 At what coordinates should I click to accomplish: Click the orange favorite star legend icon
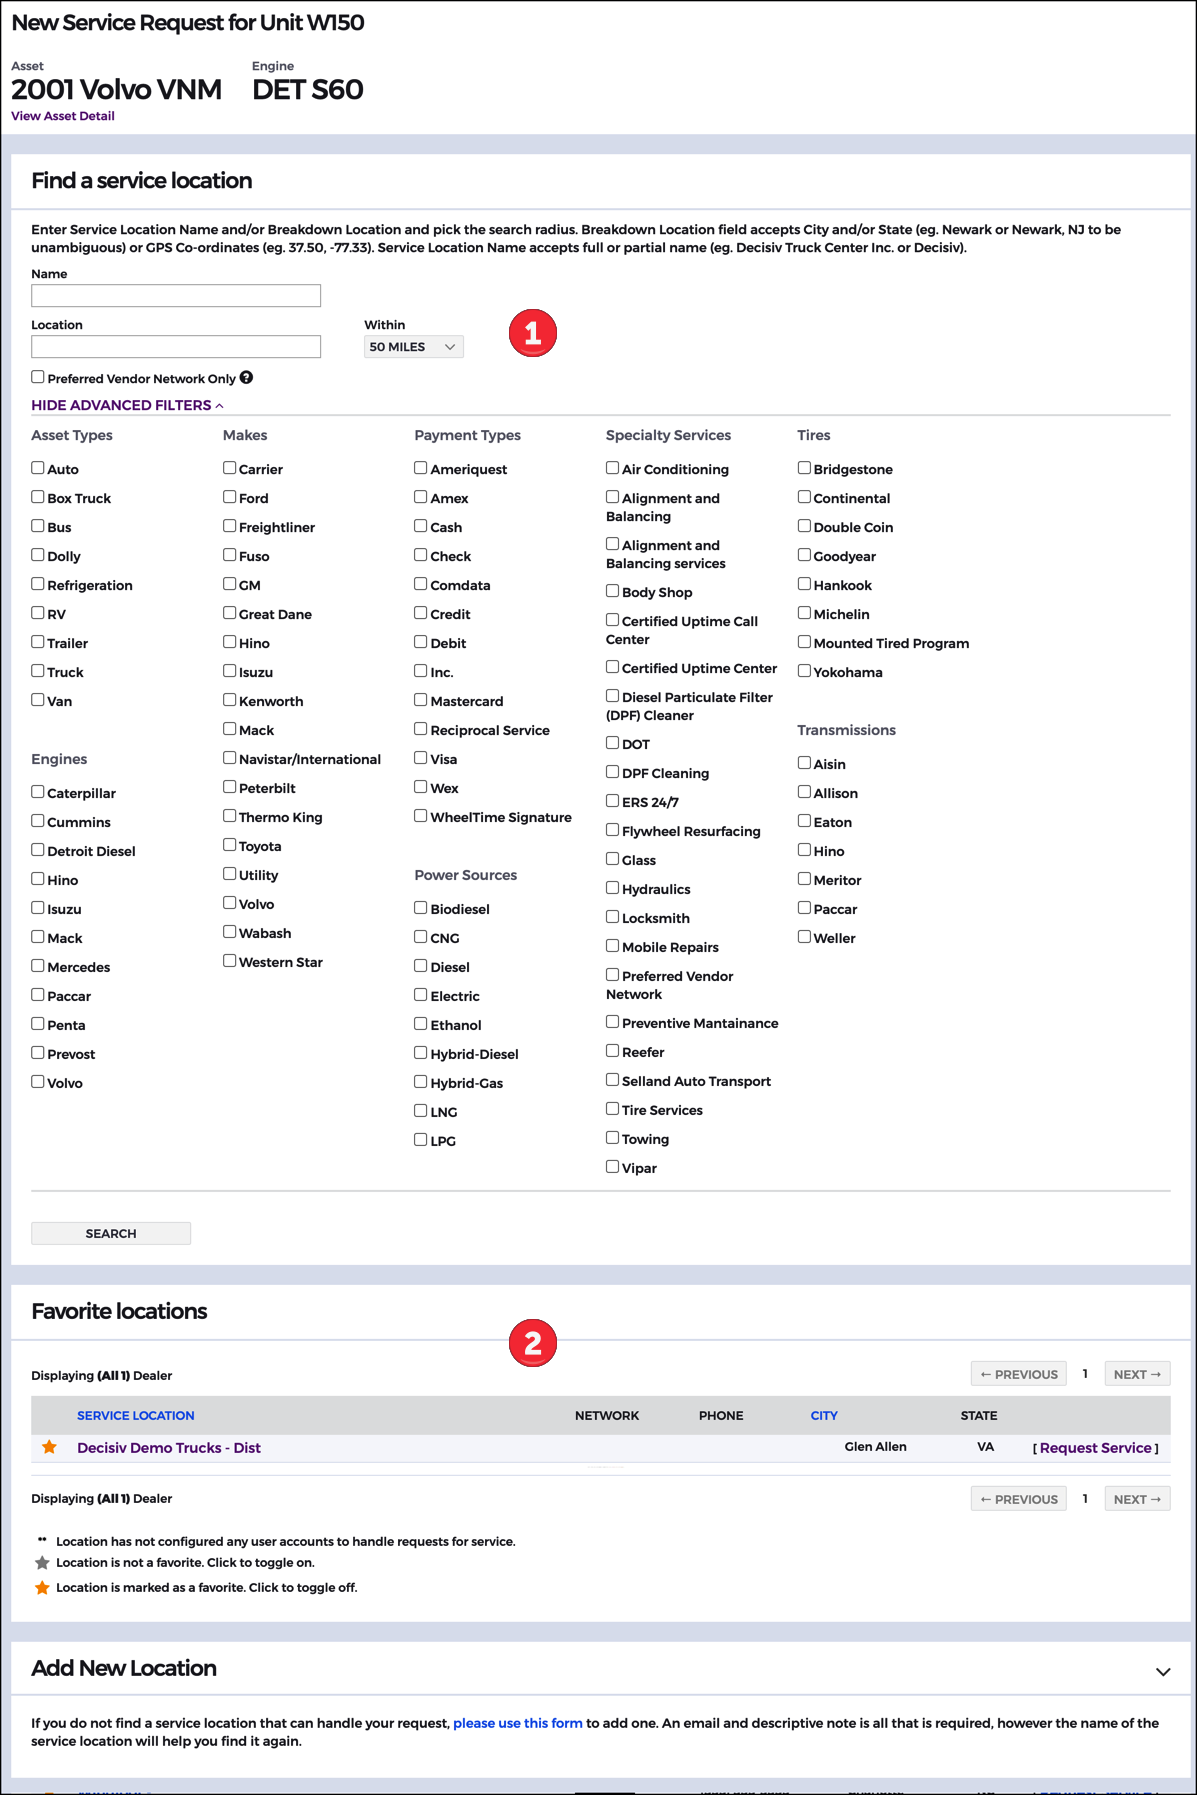[x=42, y=1588]
